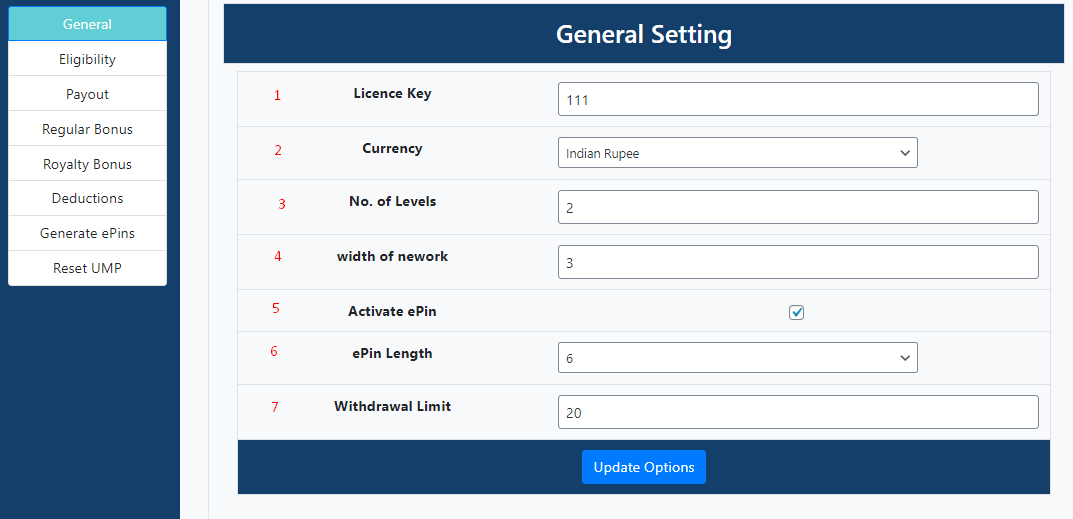Open the Deductions tab
The width and height of the screenshot is (1073, 519).
(87, 198)
